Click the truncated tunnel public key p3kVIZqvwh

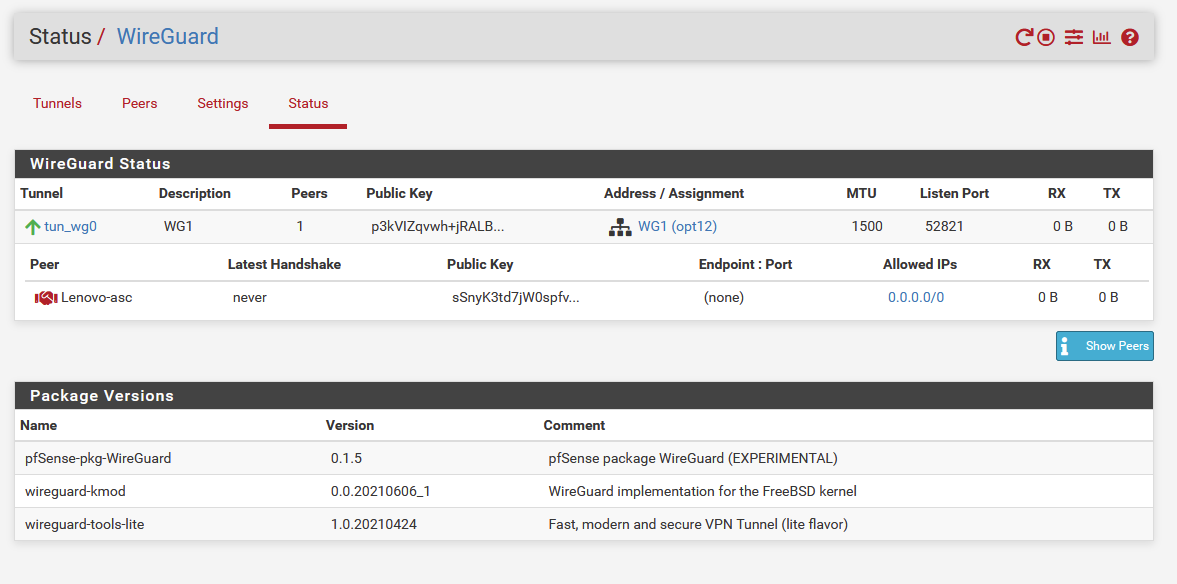[x=437, y=227]
